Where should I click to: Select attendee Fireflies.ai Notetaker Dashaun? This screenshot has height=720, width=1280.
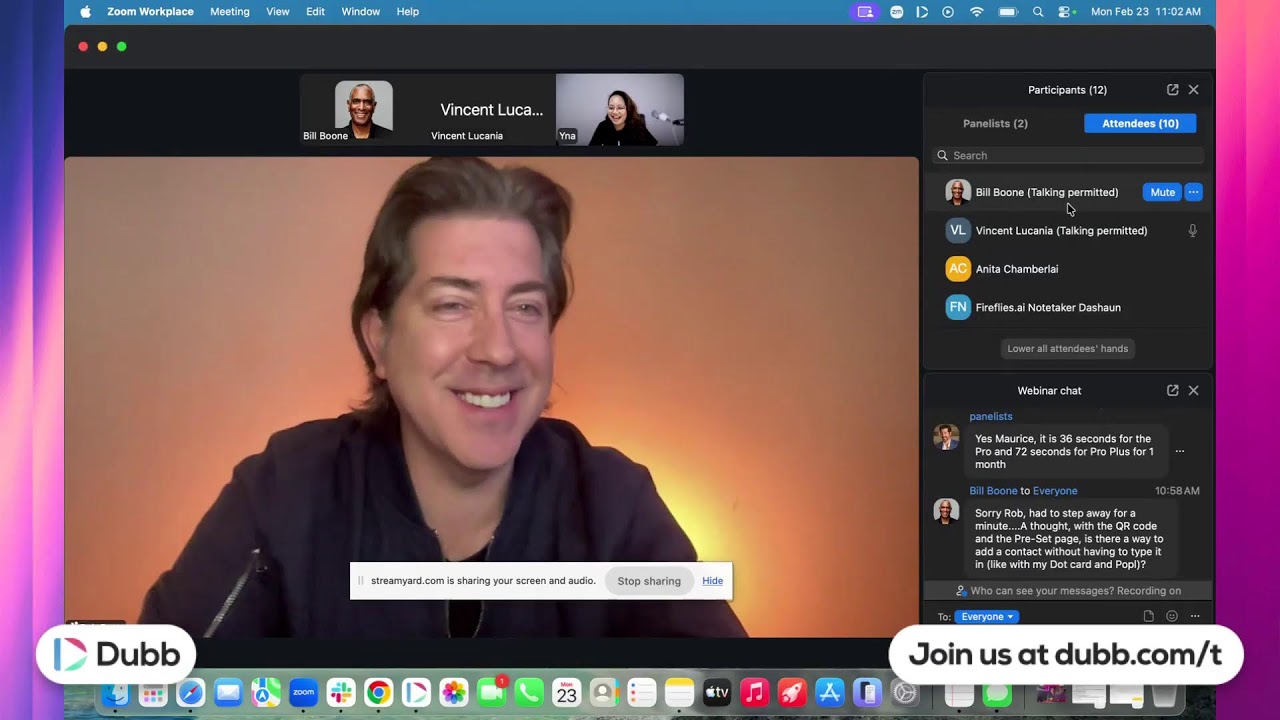pos(1067,308)
